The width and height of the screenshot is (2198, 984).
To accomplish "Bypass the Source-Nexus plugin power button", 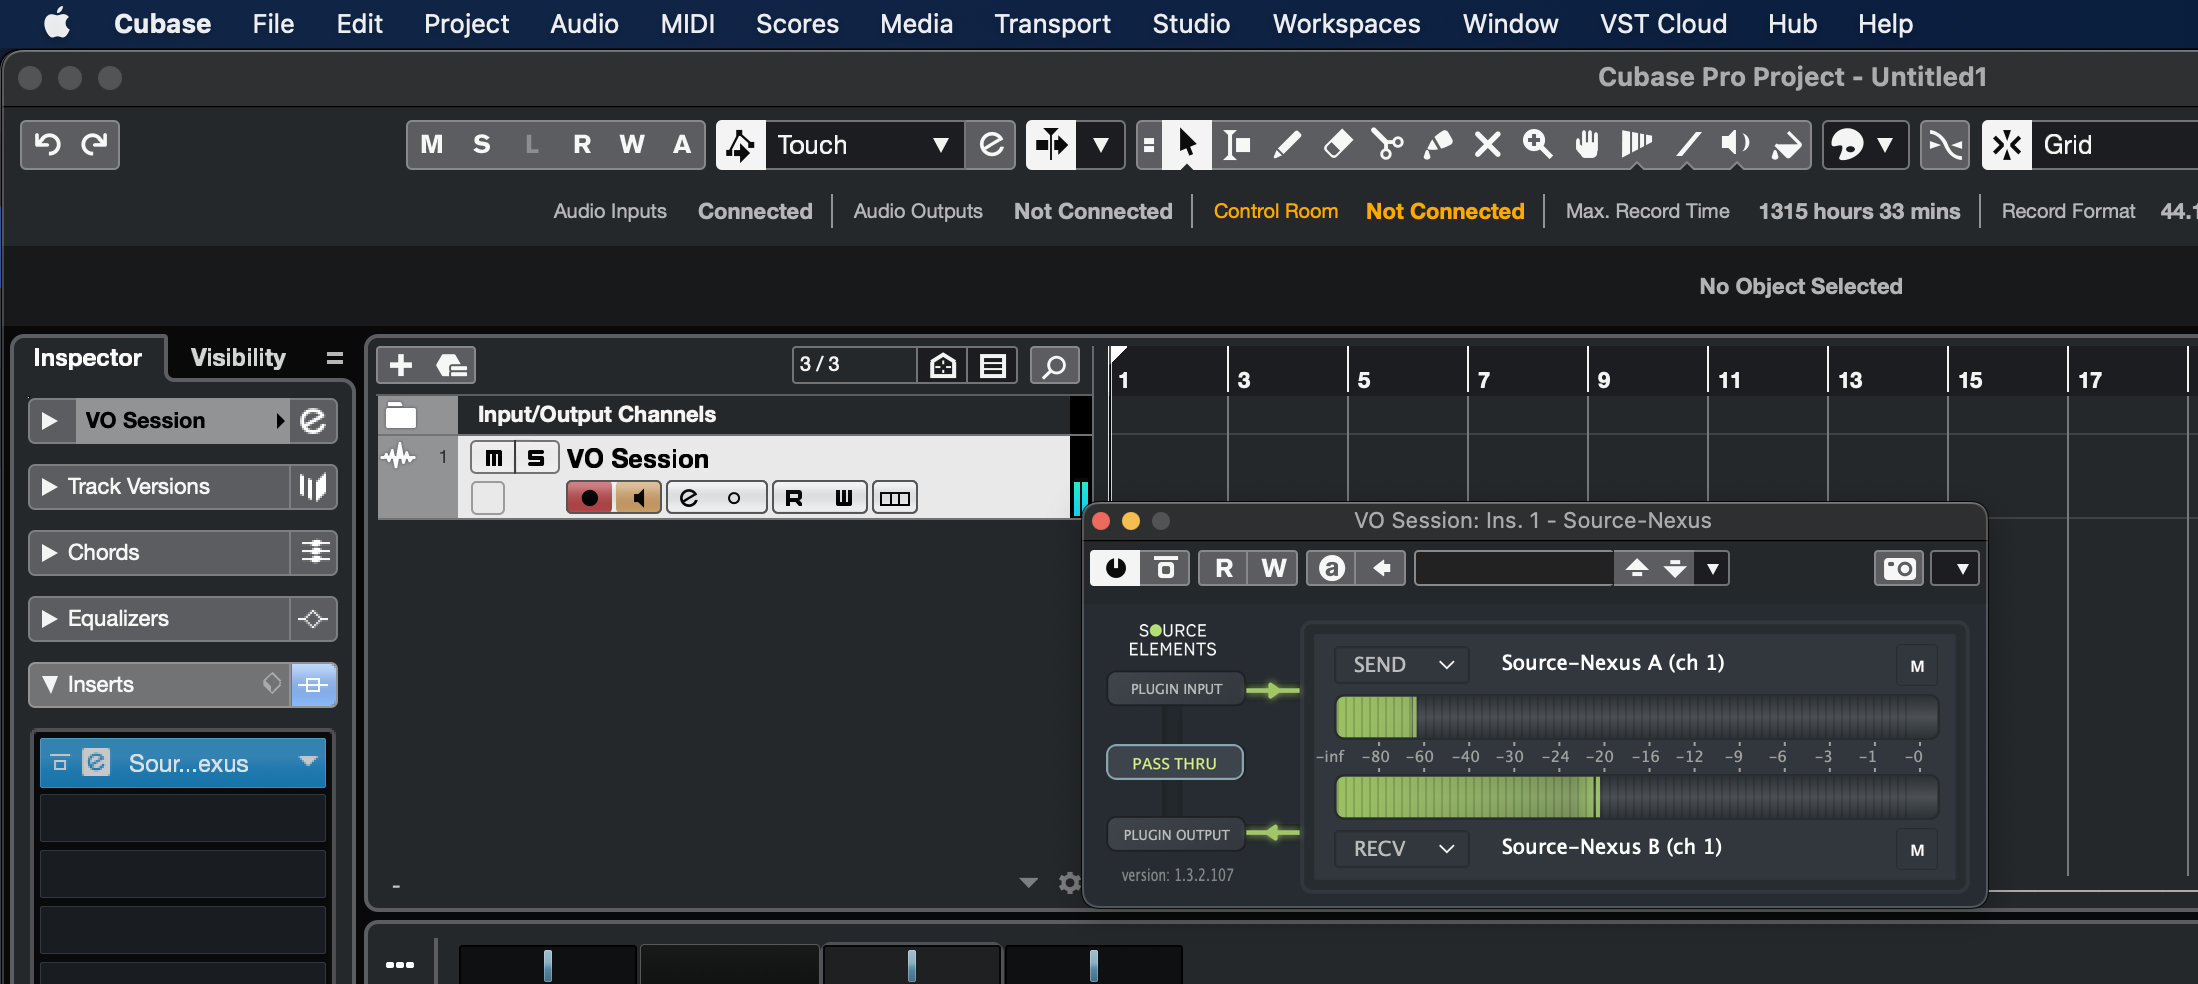I will 1115,569.
